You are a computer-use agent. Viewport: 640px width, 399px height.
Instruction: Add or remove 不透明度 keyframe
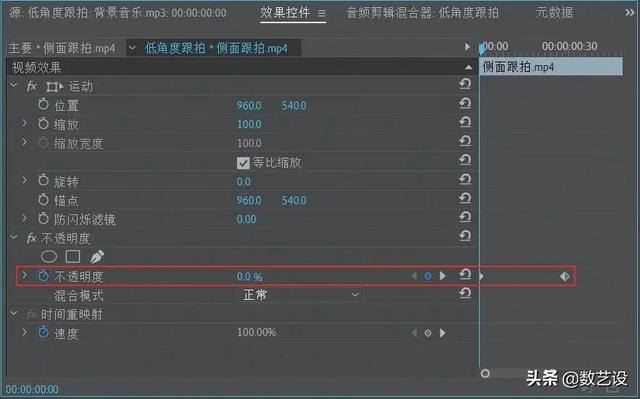click(428, 276)
